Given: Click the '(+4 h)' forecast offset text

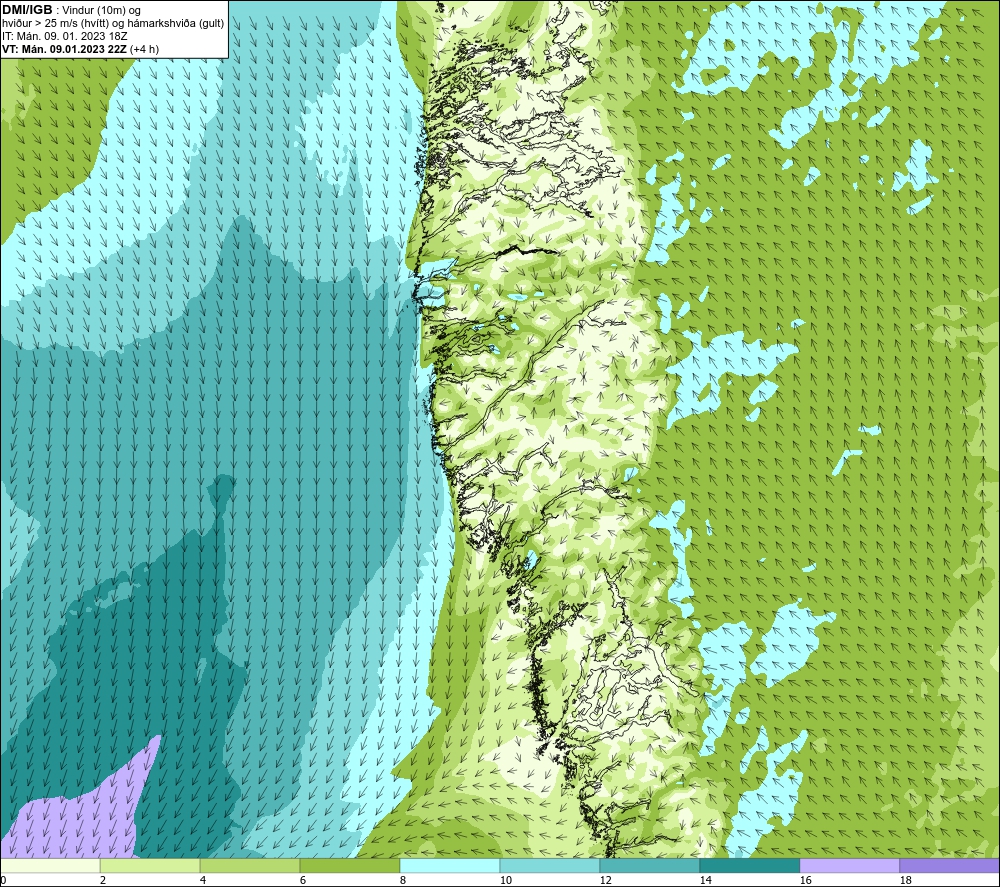Looking at the screenshot, I should coord(144,49).
